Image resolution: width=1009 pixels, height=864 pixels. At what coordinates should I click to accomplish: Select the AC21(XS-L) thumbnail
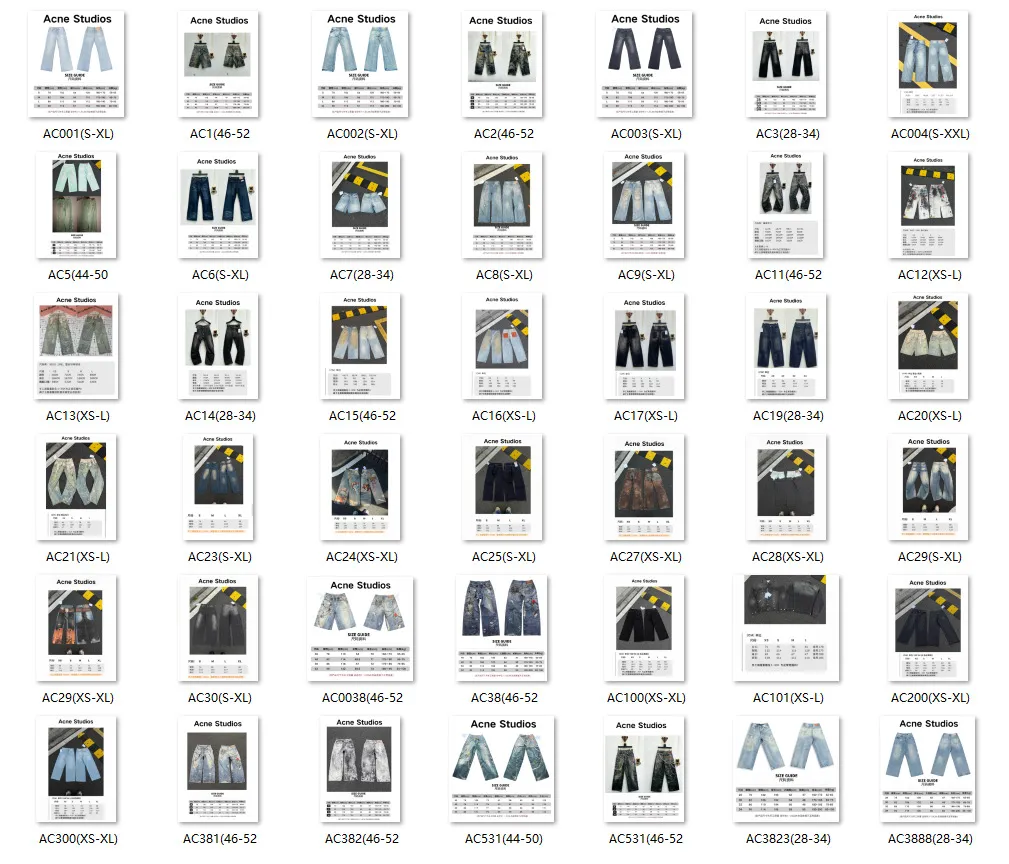coord(77,487)
